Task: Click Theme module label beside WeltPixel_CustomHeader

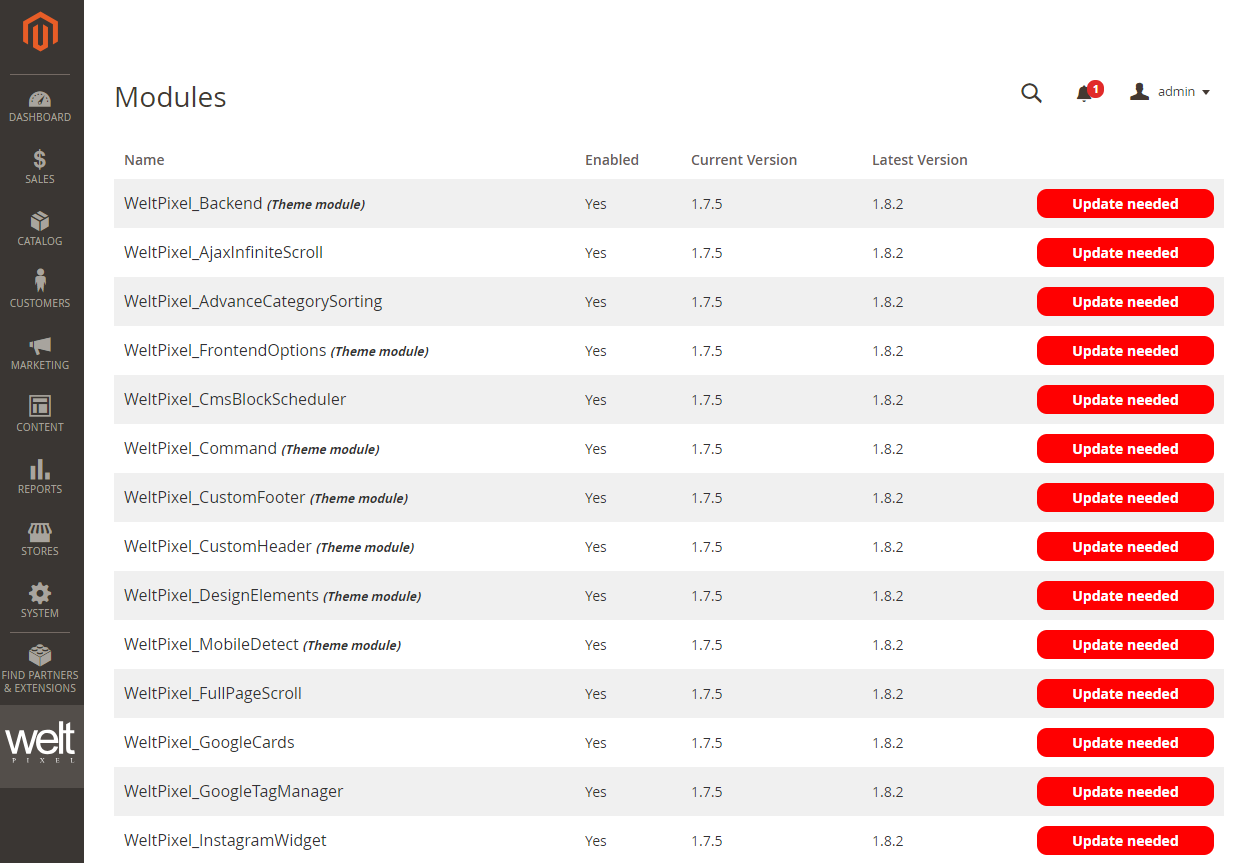Action: coord(365,547)
